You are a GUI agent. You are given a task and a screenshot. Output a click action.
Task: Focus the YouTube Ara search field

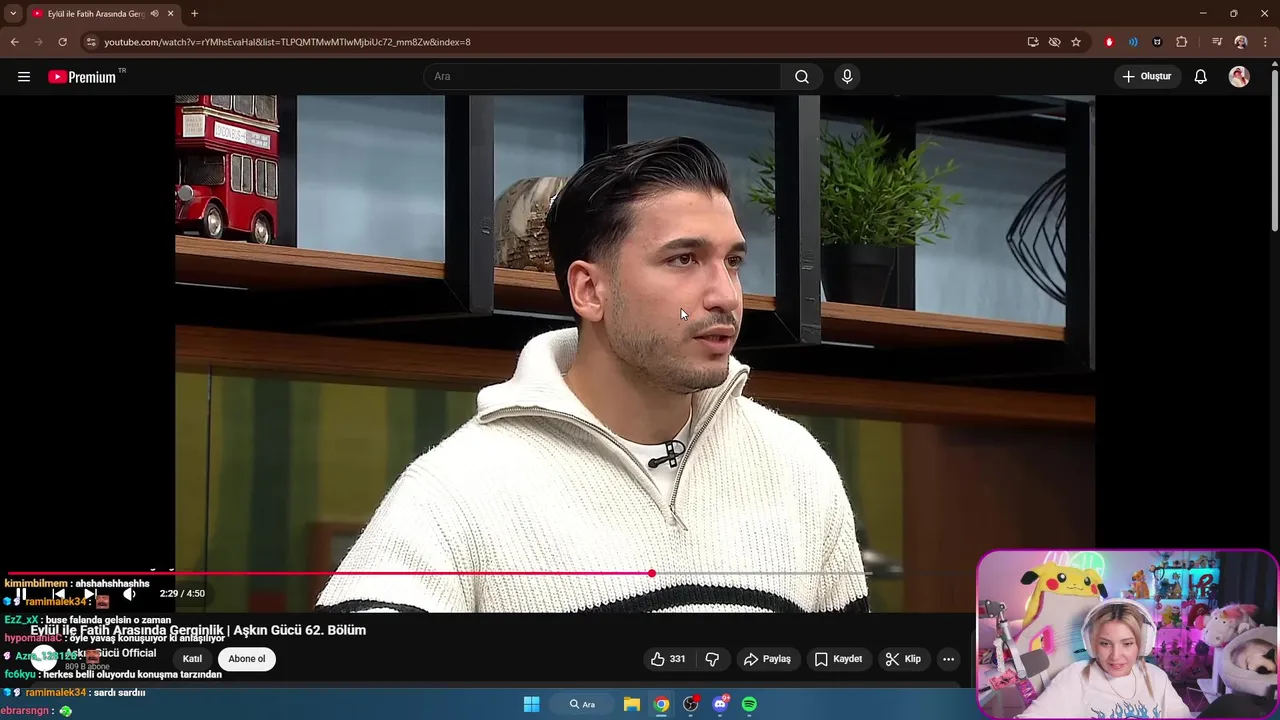603,77
